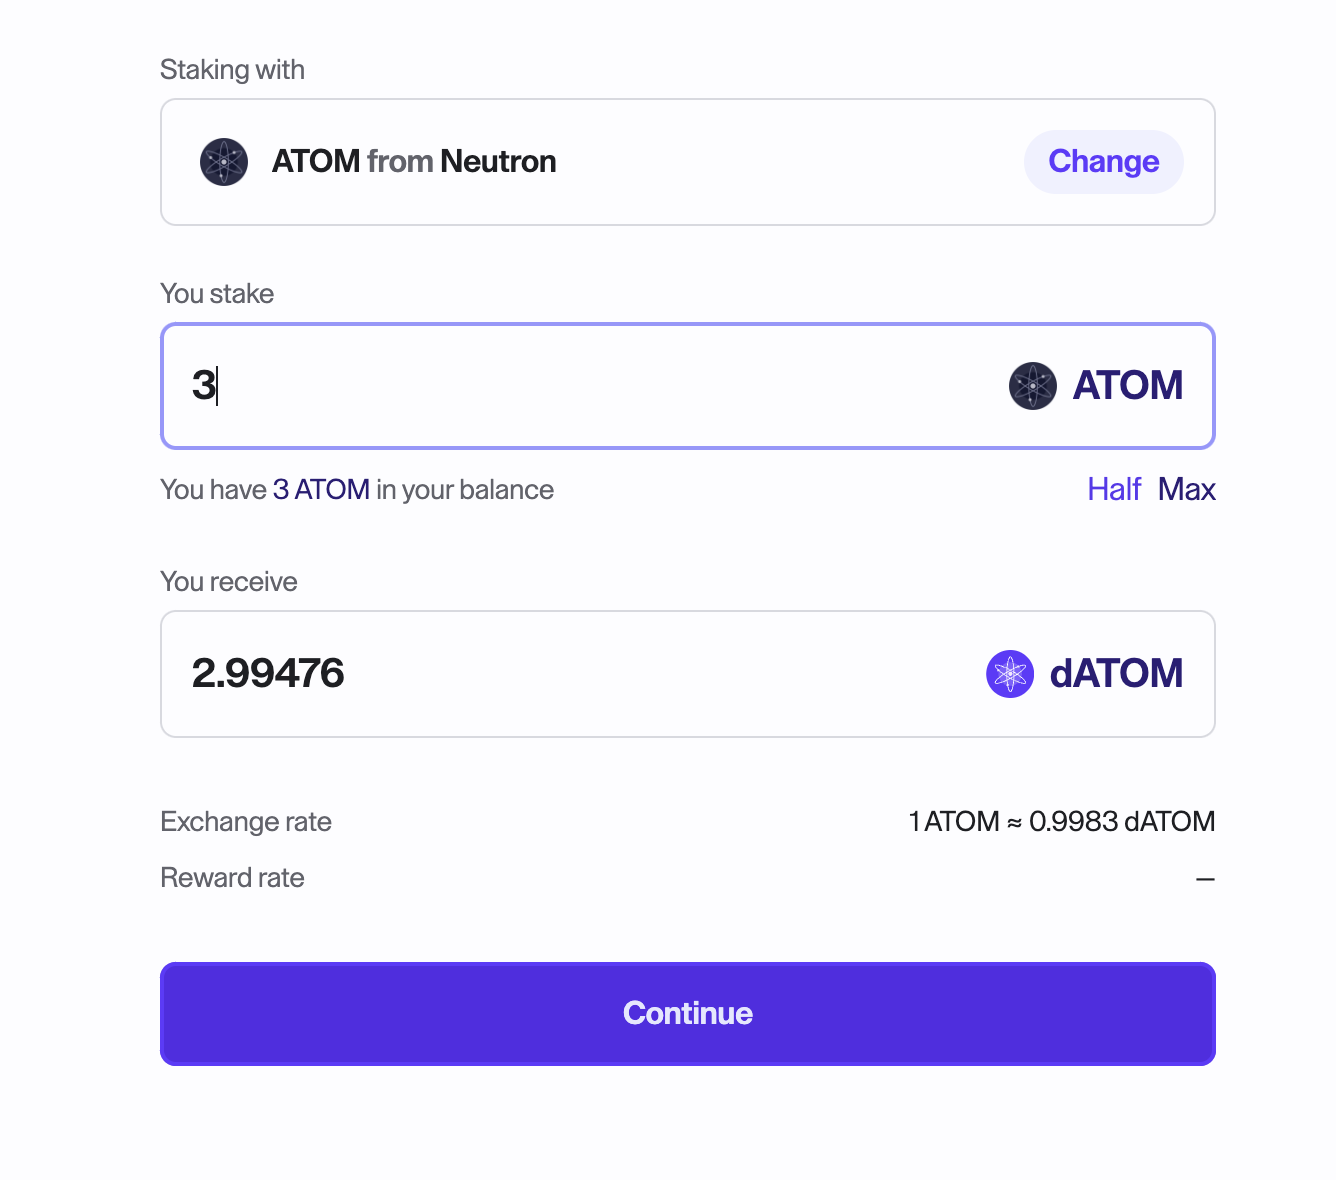Click the '3 ATOM' balance link

pyautogui.click(x=321, y=489)
